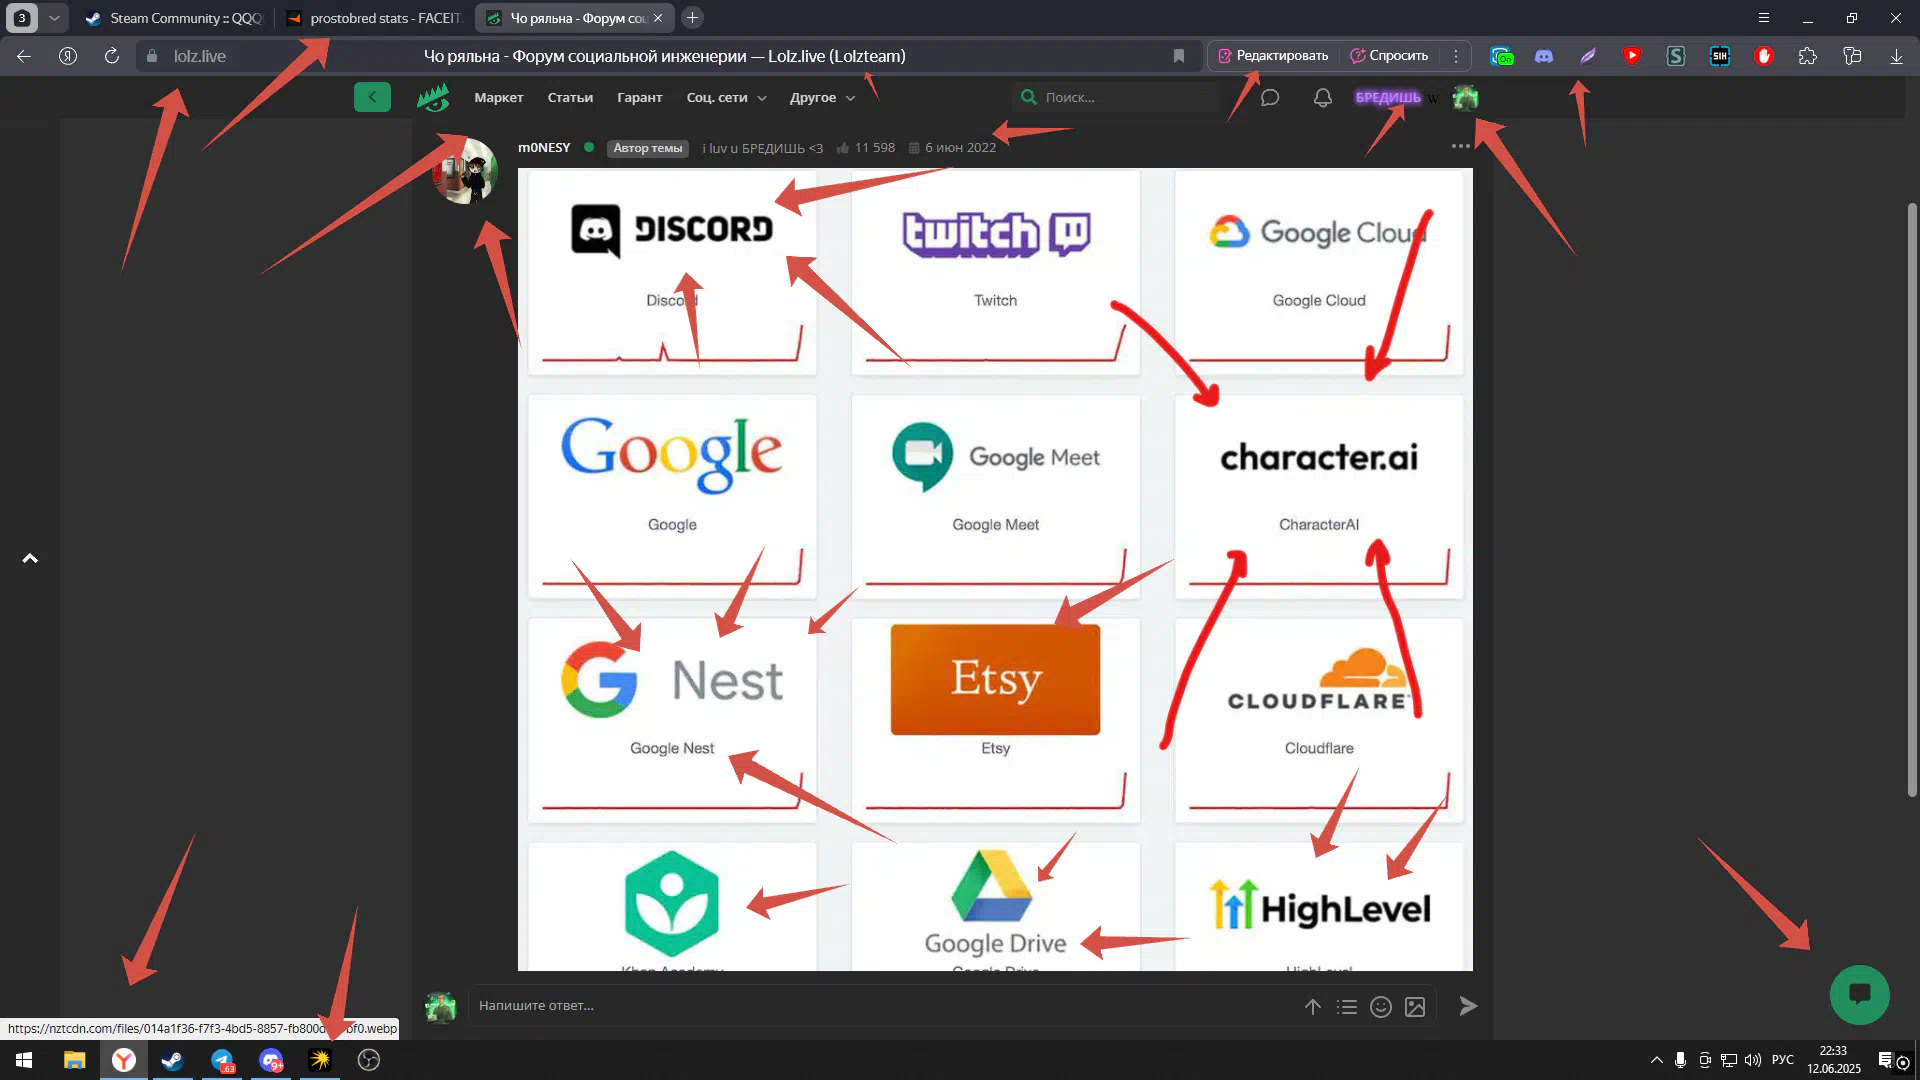This screenshot has width=1920, height=1080.
Task: Click the Редактировать button
Action: click(x=1273, y=56)
